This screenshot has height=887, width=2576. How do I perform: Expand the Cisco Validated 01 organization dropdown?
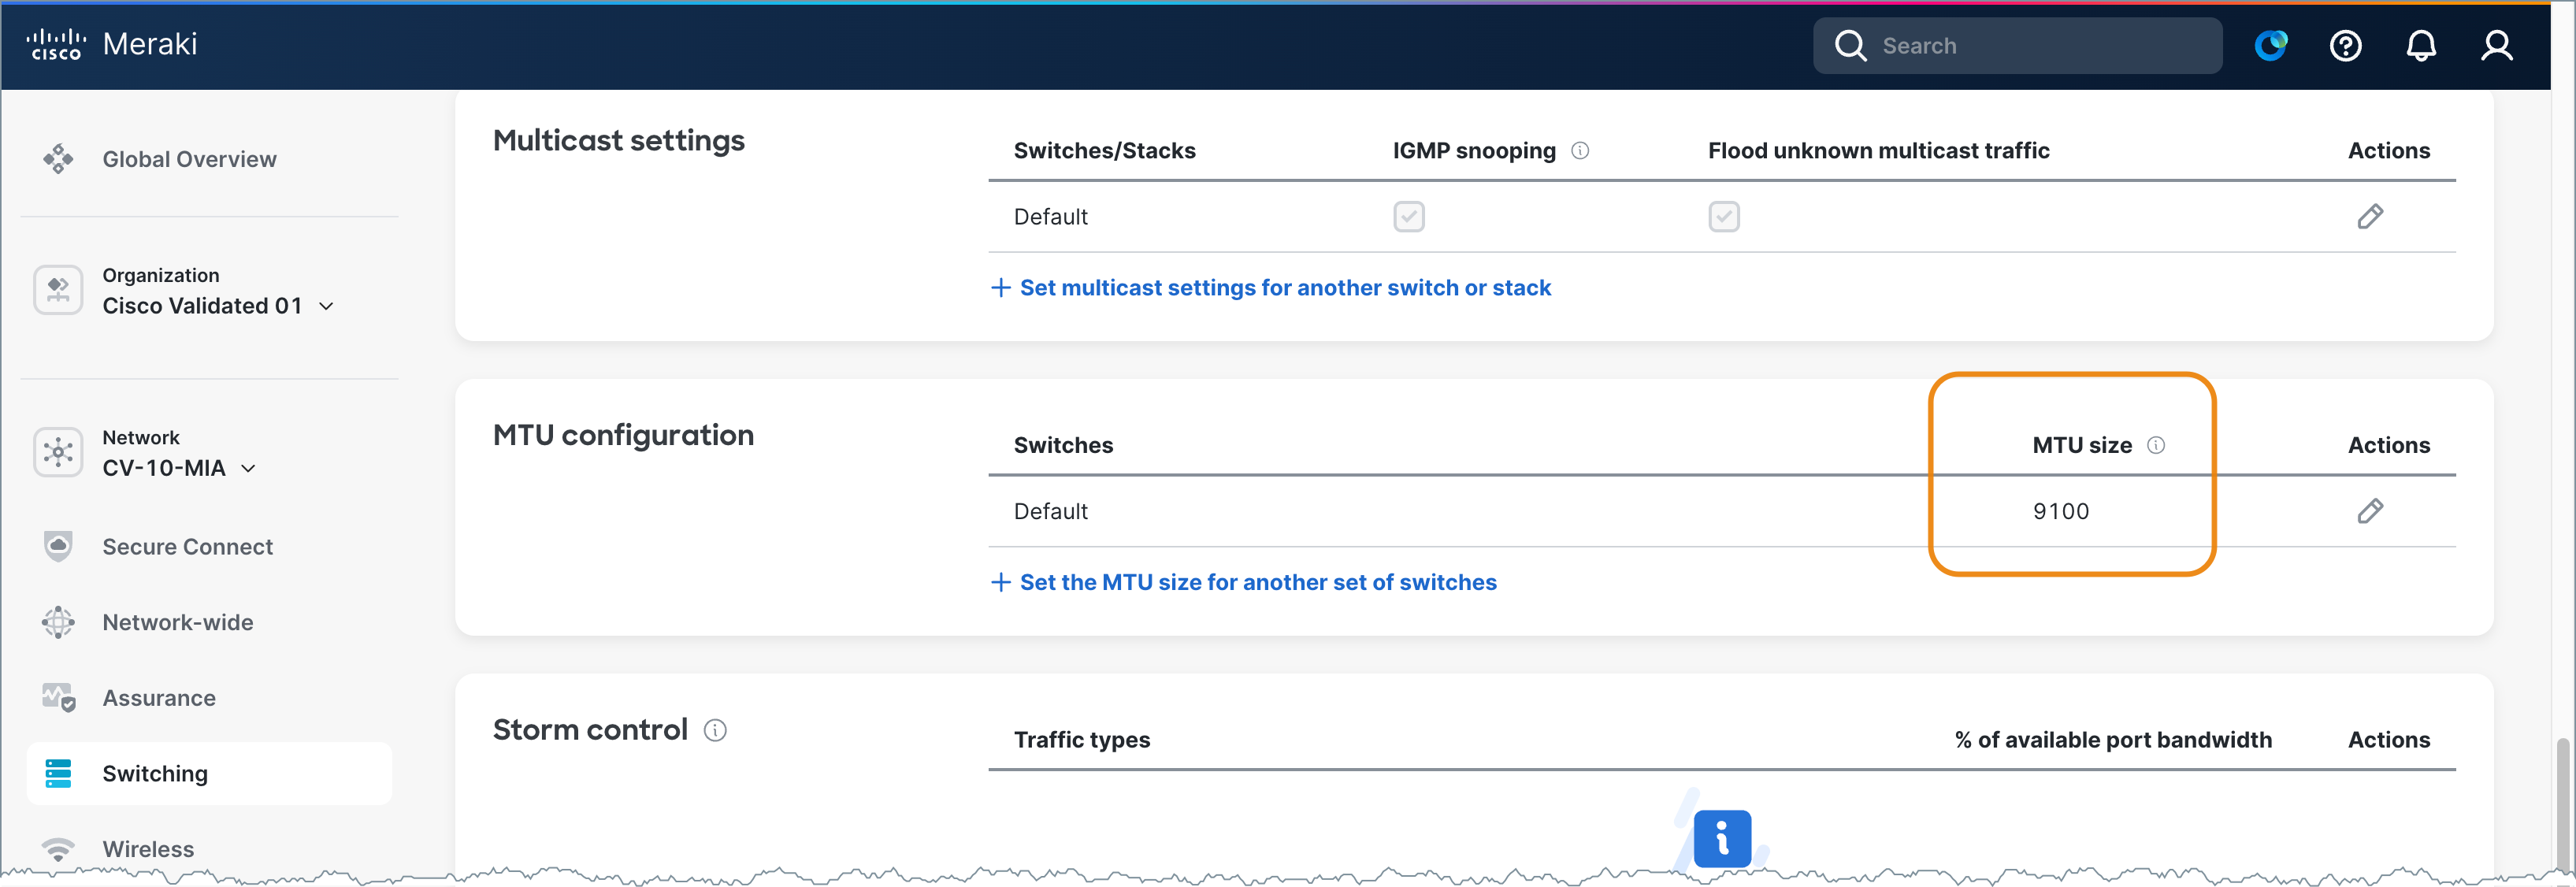(x=217, y=306)
